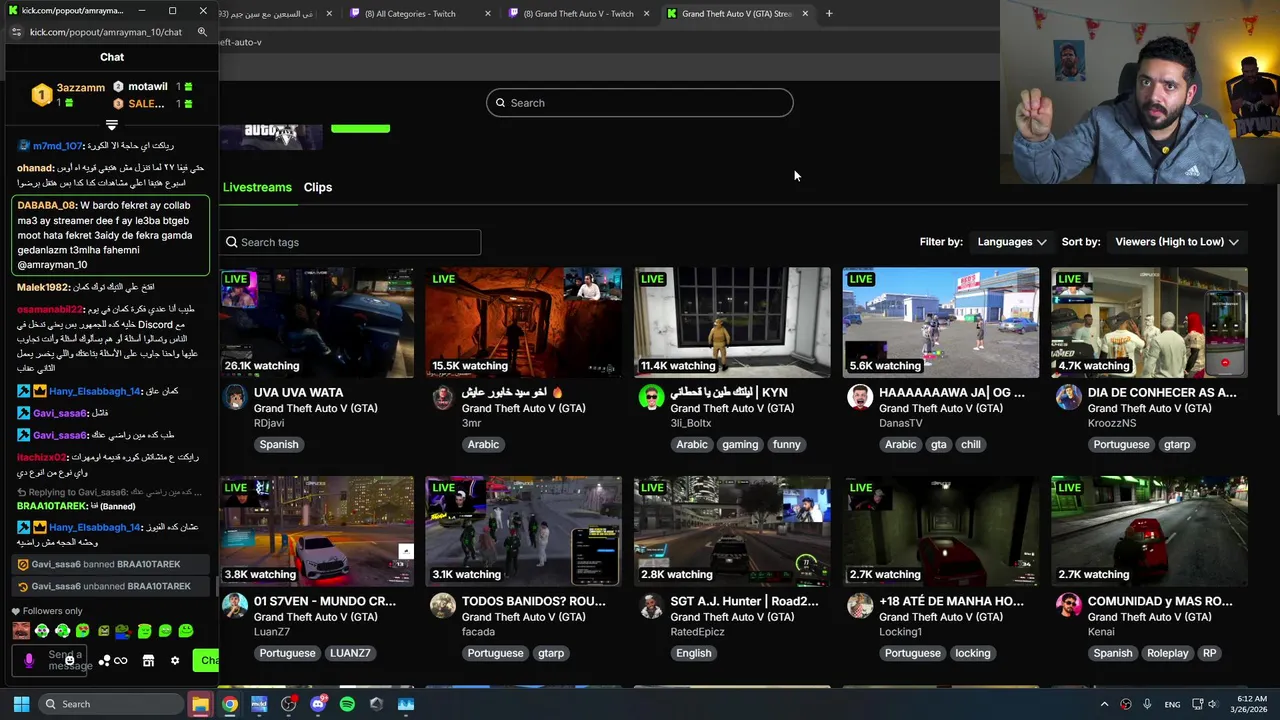Switch to the Clips tab
1280x720 pixels.
(318, 187)
